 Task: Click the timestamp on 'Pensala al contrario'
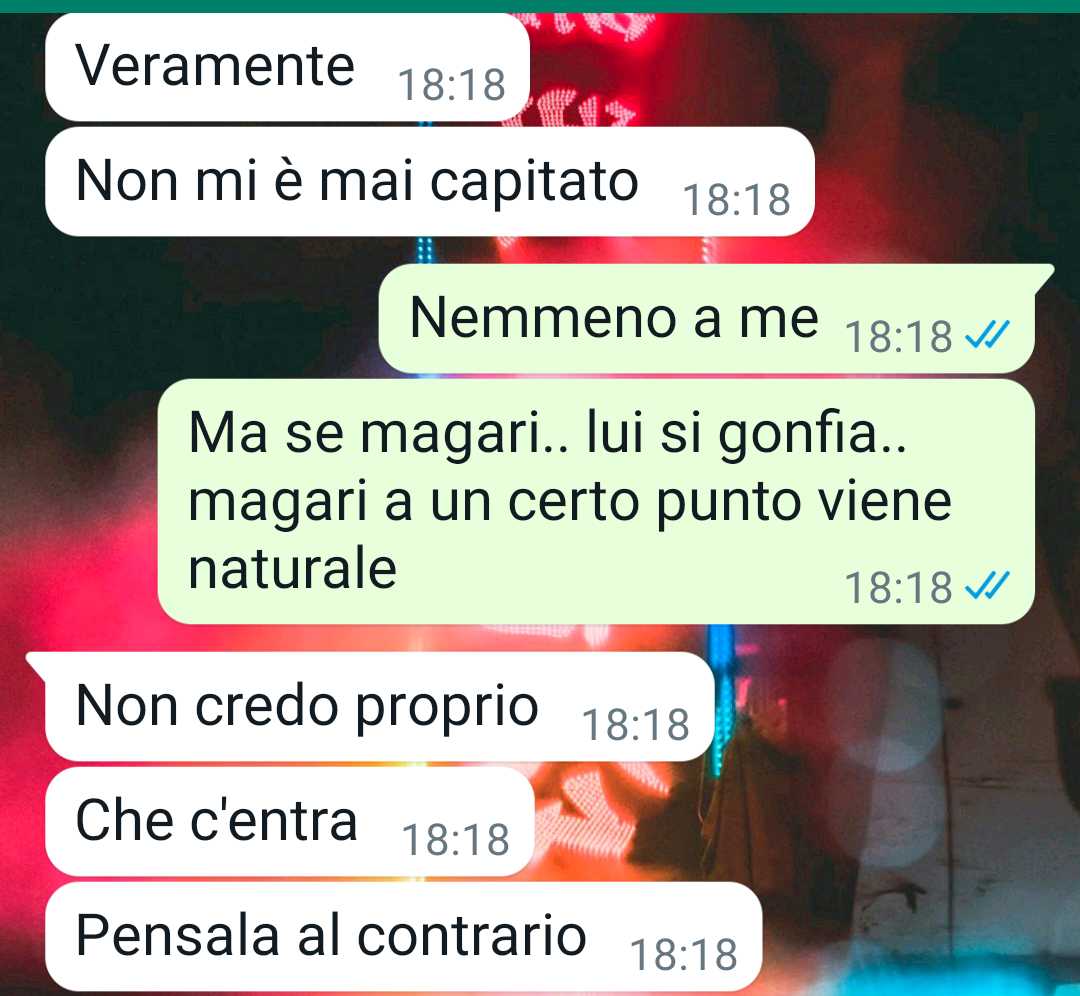pyautogui.click(x=684, y=955)
